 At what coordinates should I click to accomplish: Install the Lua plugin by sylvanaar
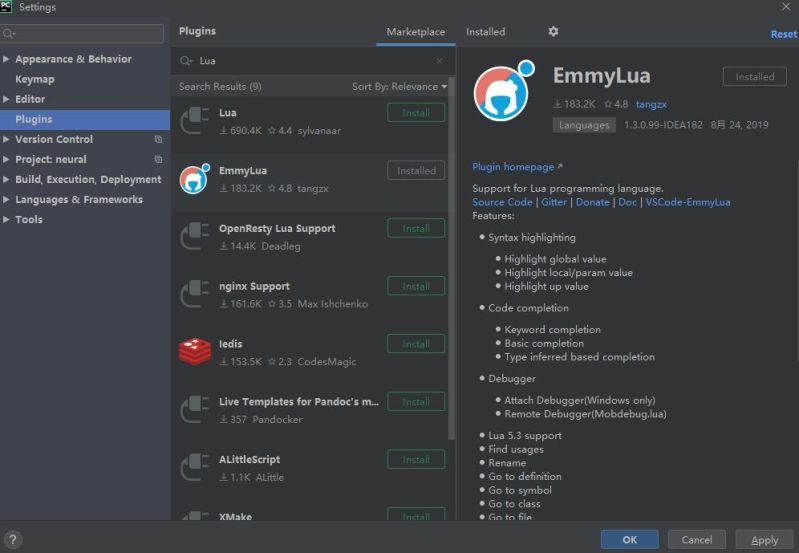(416, 113)
